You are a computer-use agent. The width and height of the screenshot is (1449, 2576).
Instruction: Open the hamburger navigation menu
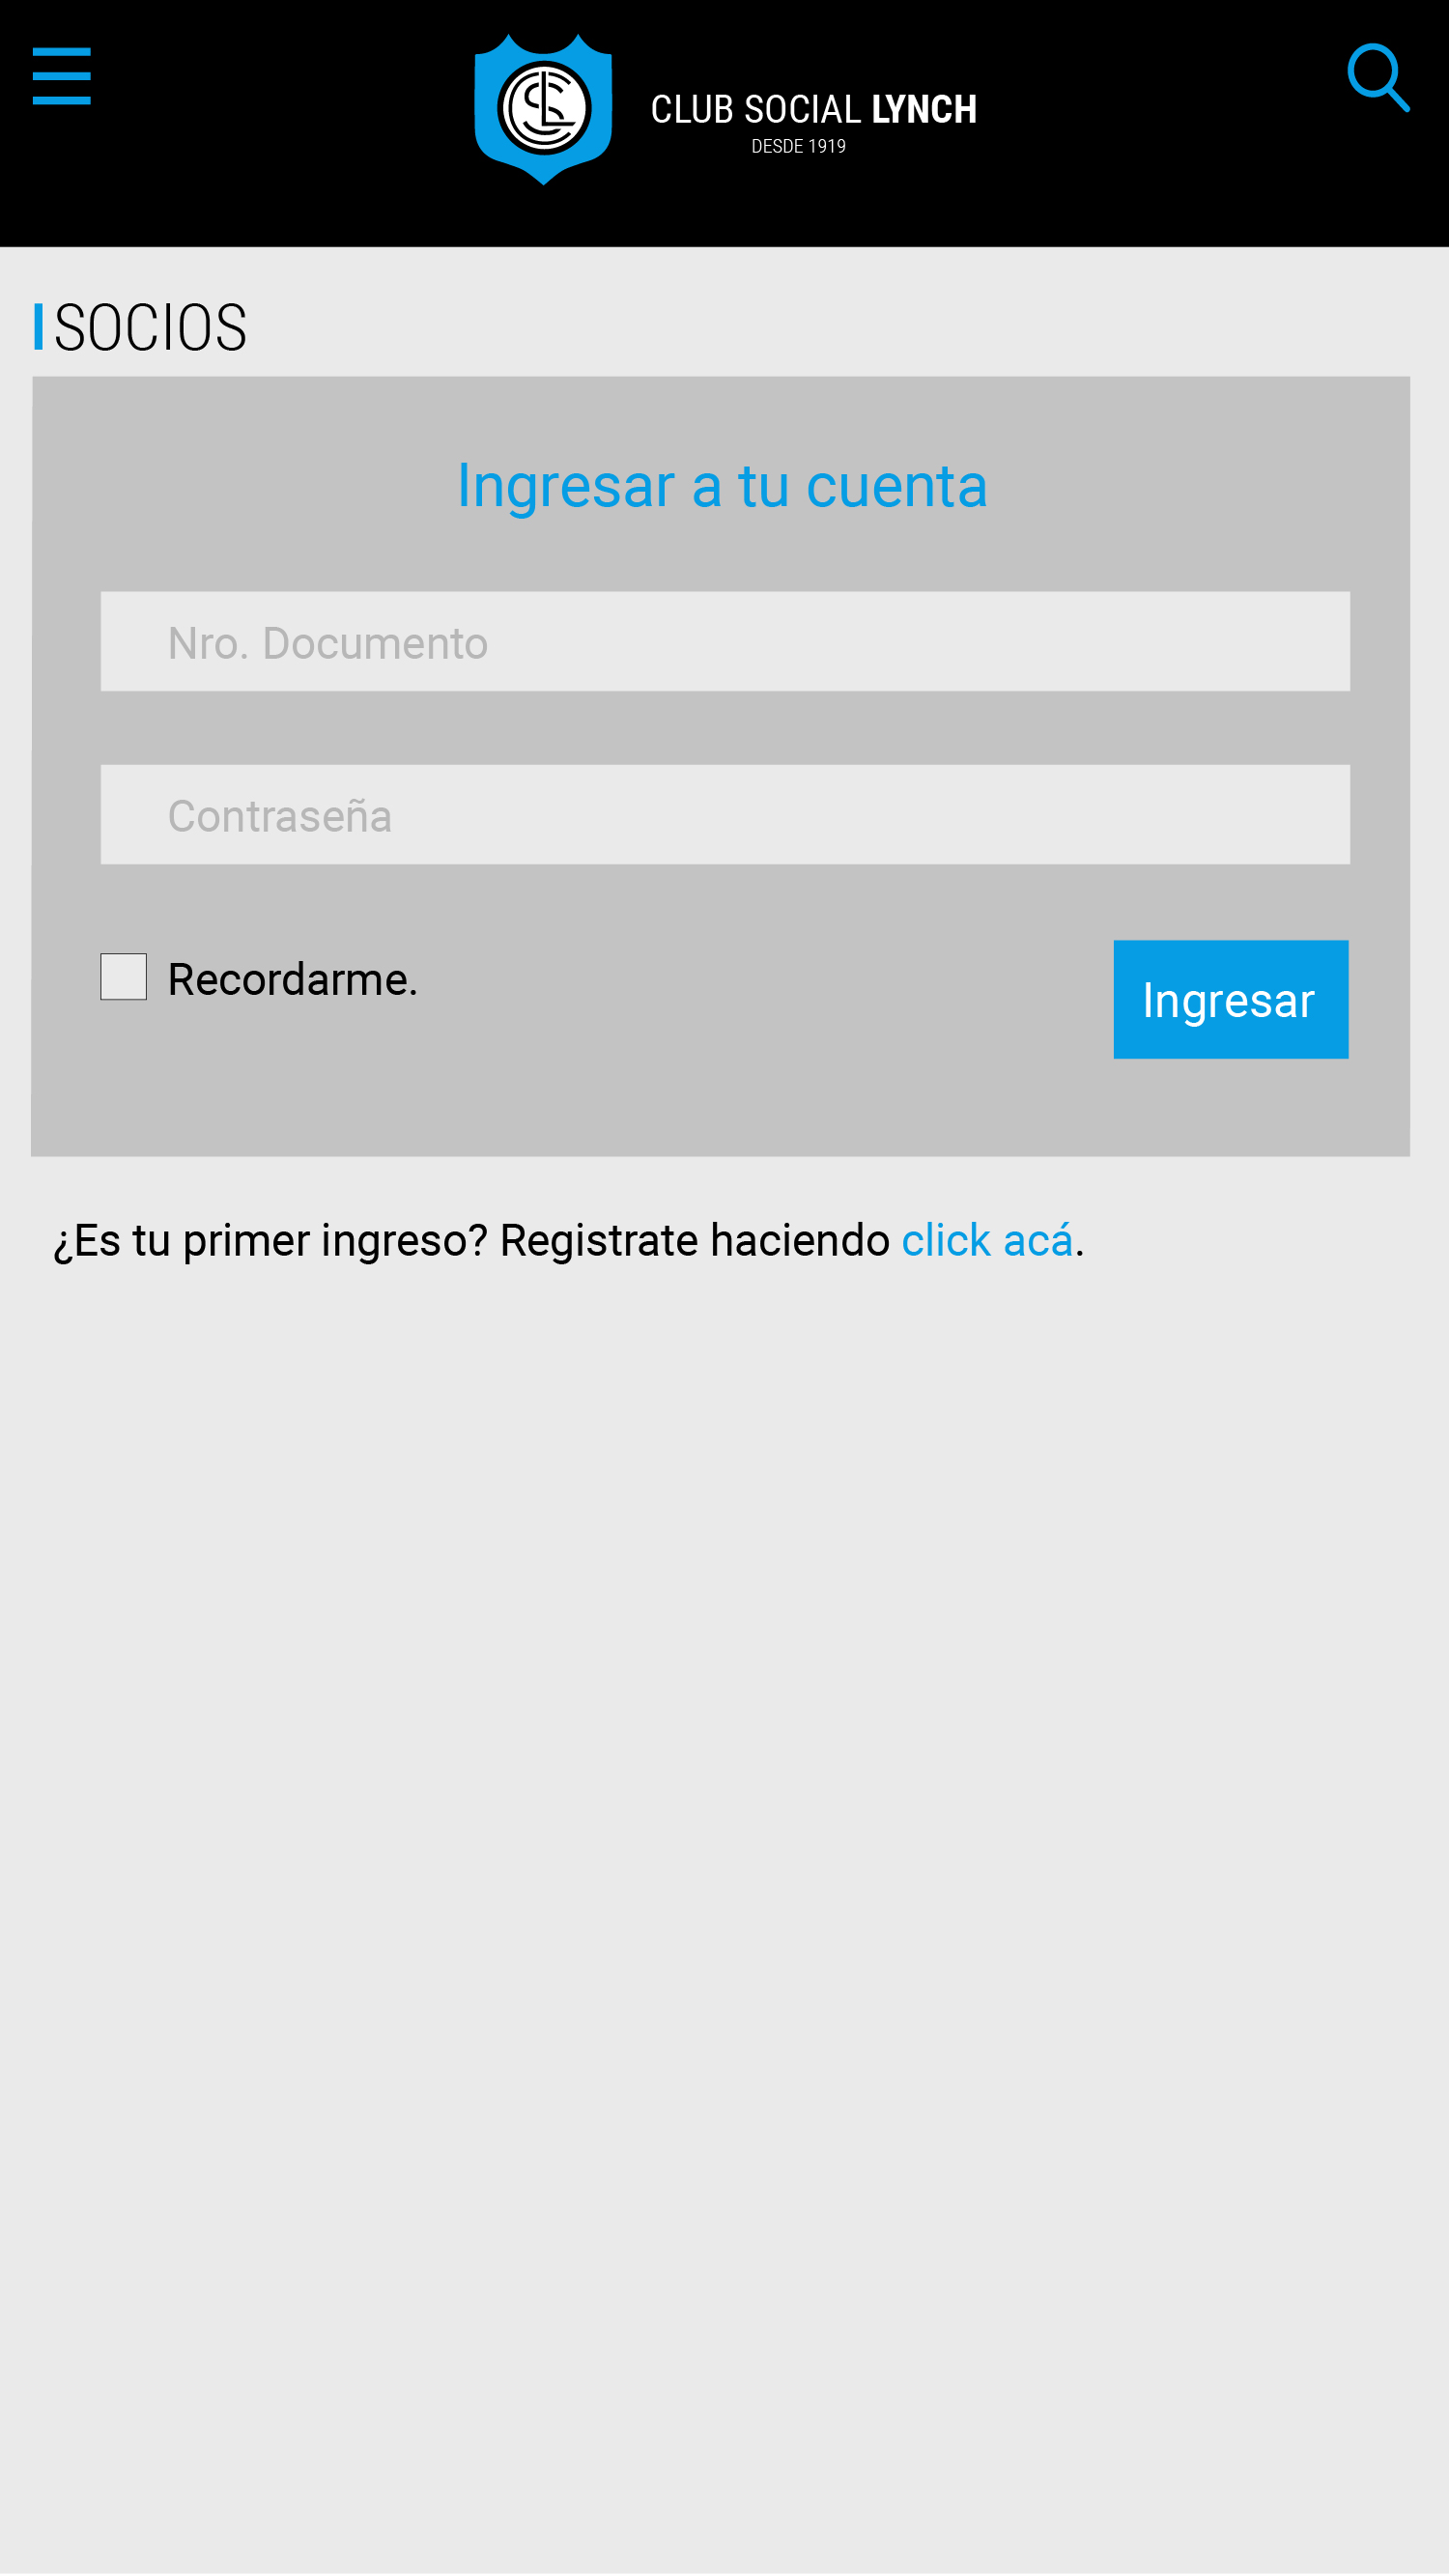click(61, 76)
